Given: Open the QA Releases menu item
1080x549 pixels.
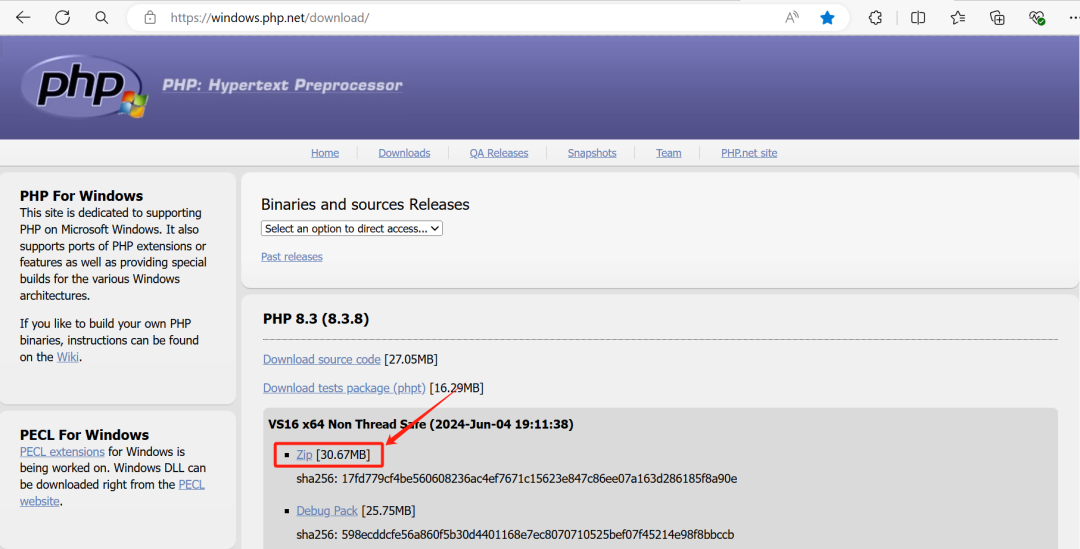Looking at the screenshot, I should point(499,153).
